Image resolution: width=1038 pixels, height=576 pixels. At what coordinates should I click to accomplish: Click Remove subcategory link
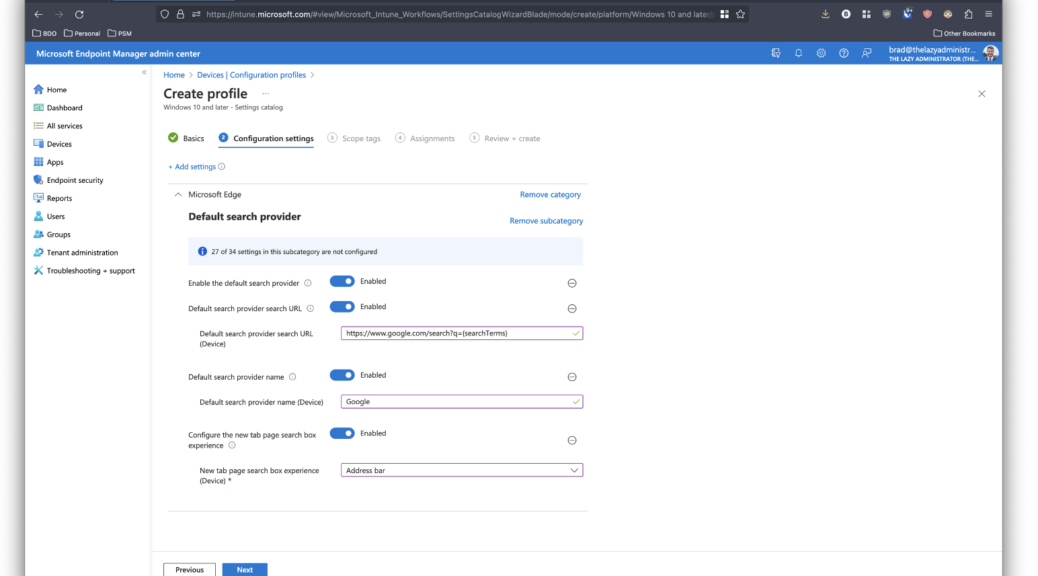pos(546,221)
